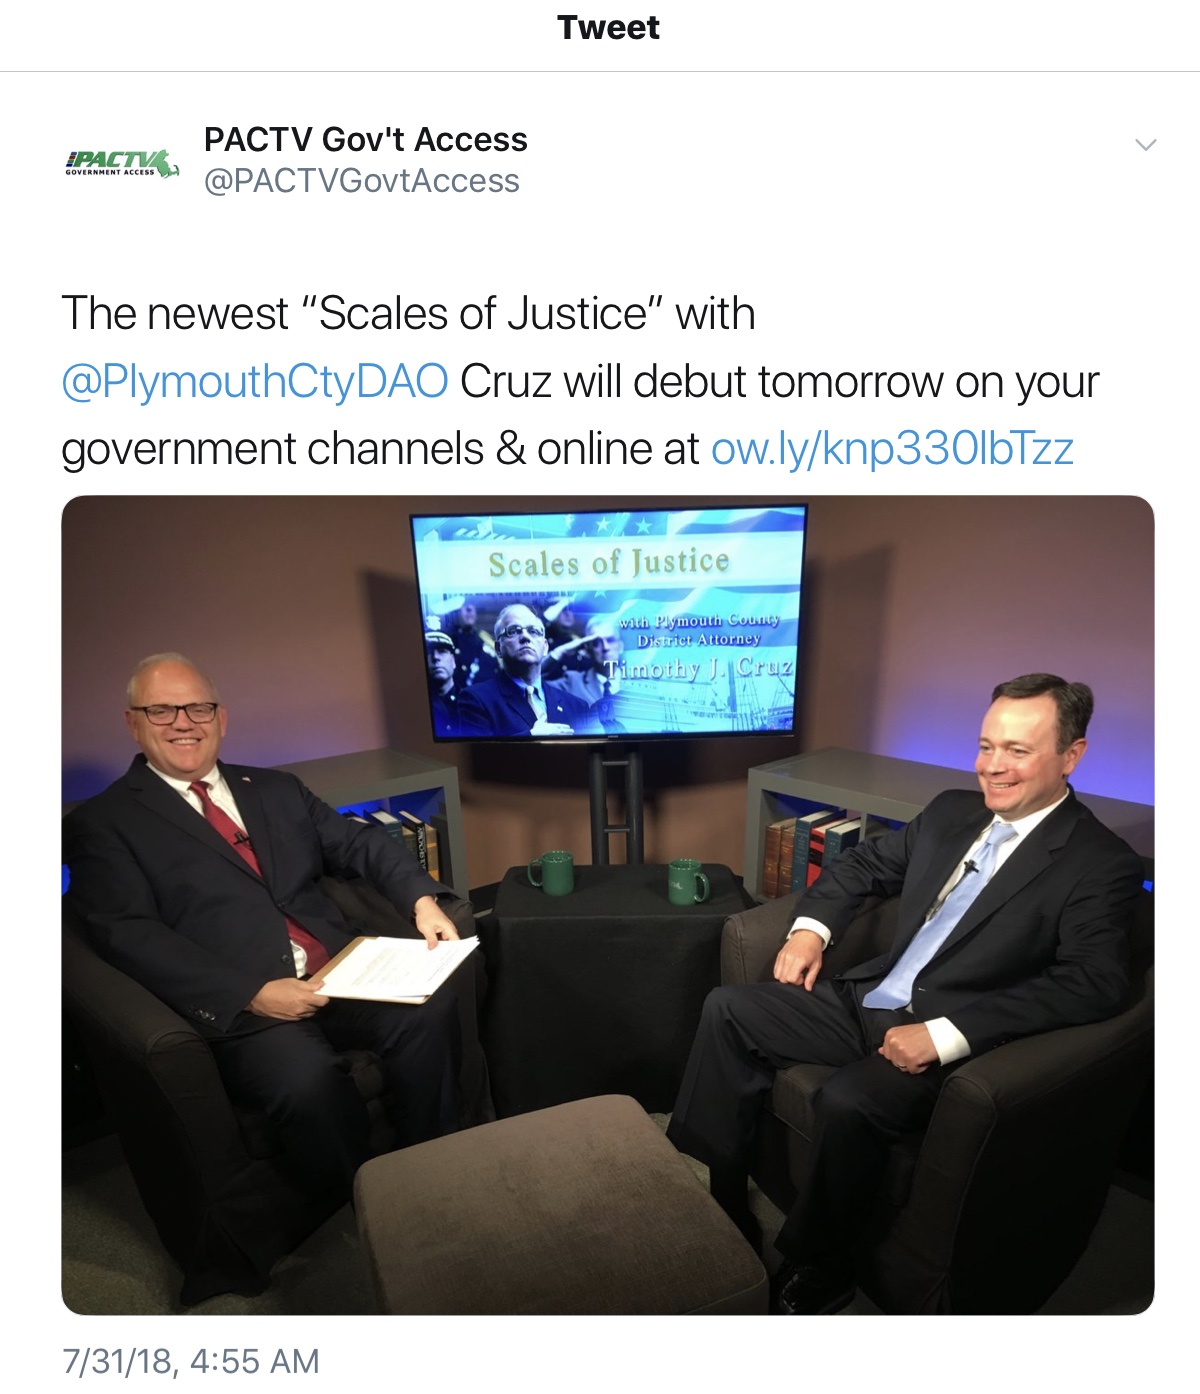1200x1394 pixels.
Task: Open the PACTV Gov't Access display name
Action: 365,140
